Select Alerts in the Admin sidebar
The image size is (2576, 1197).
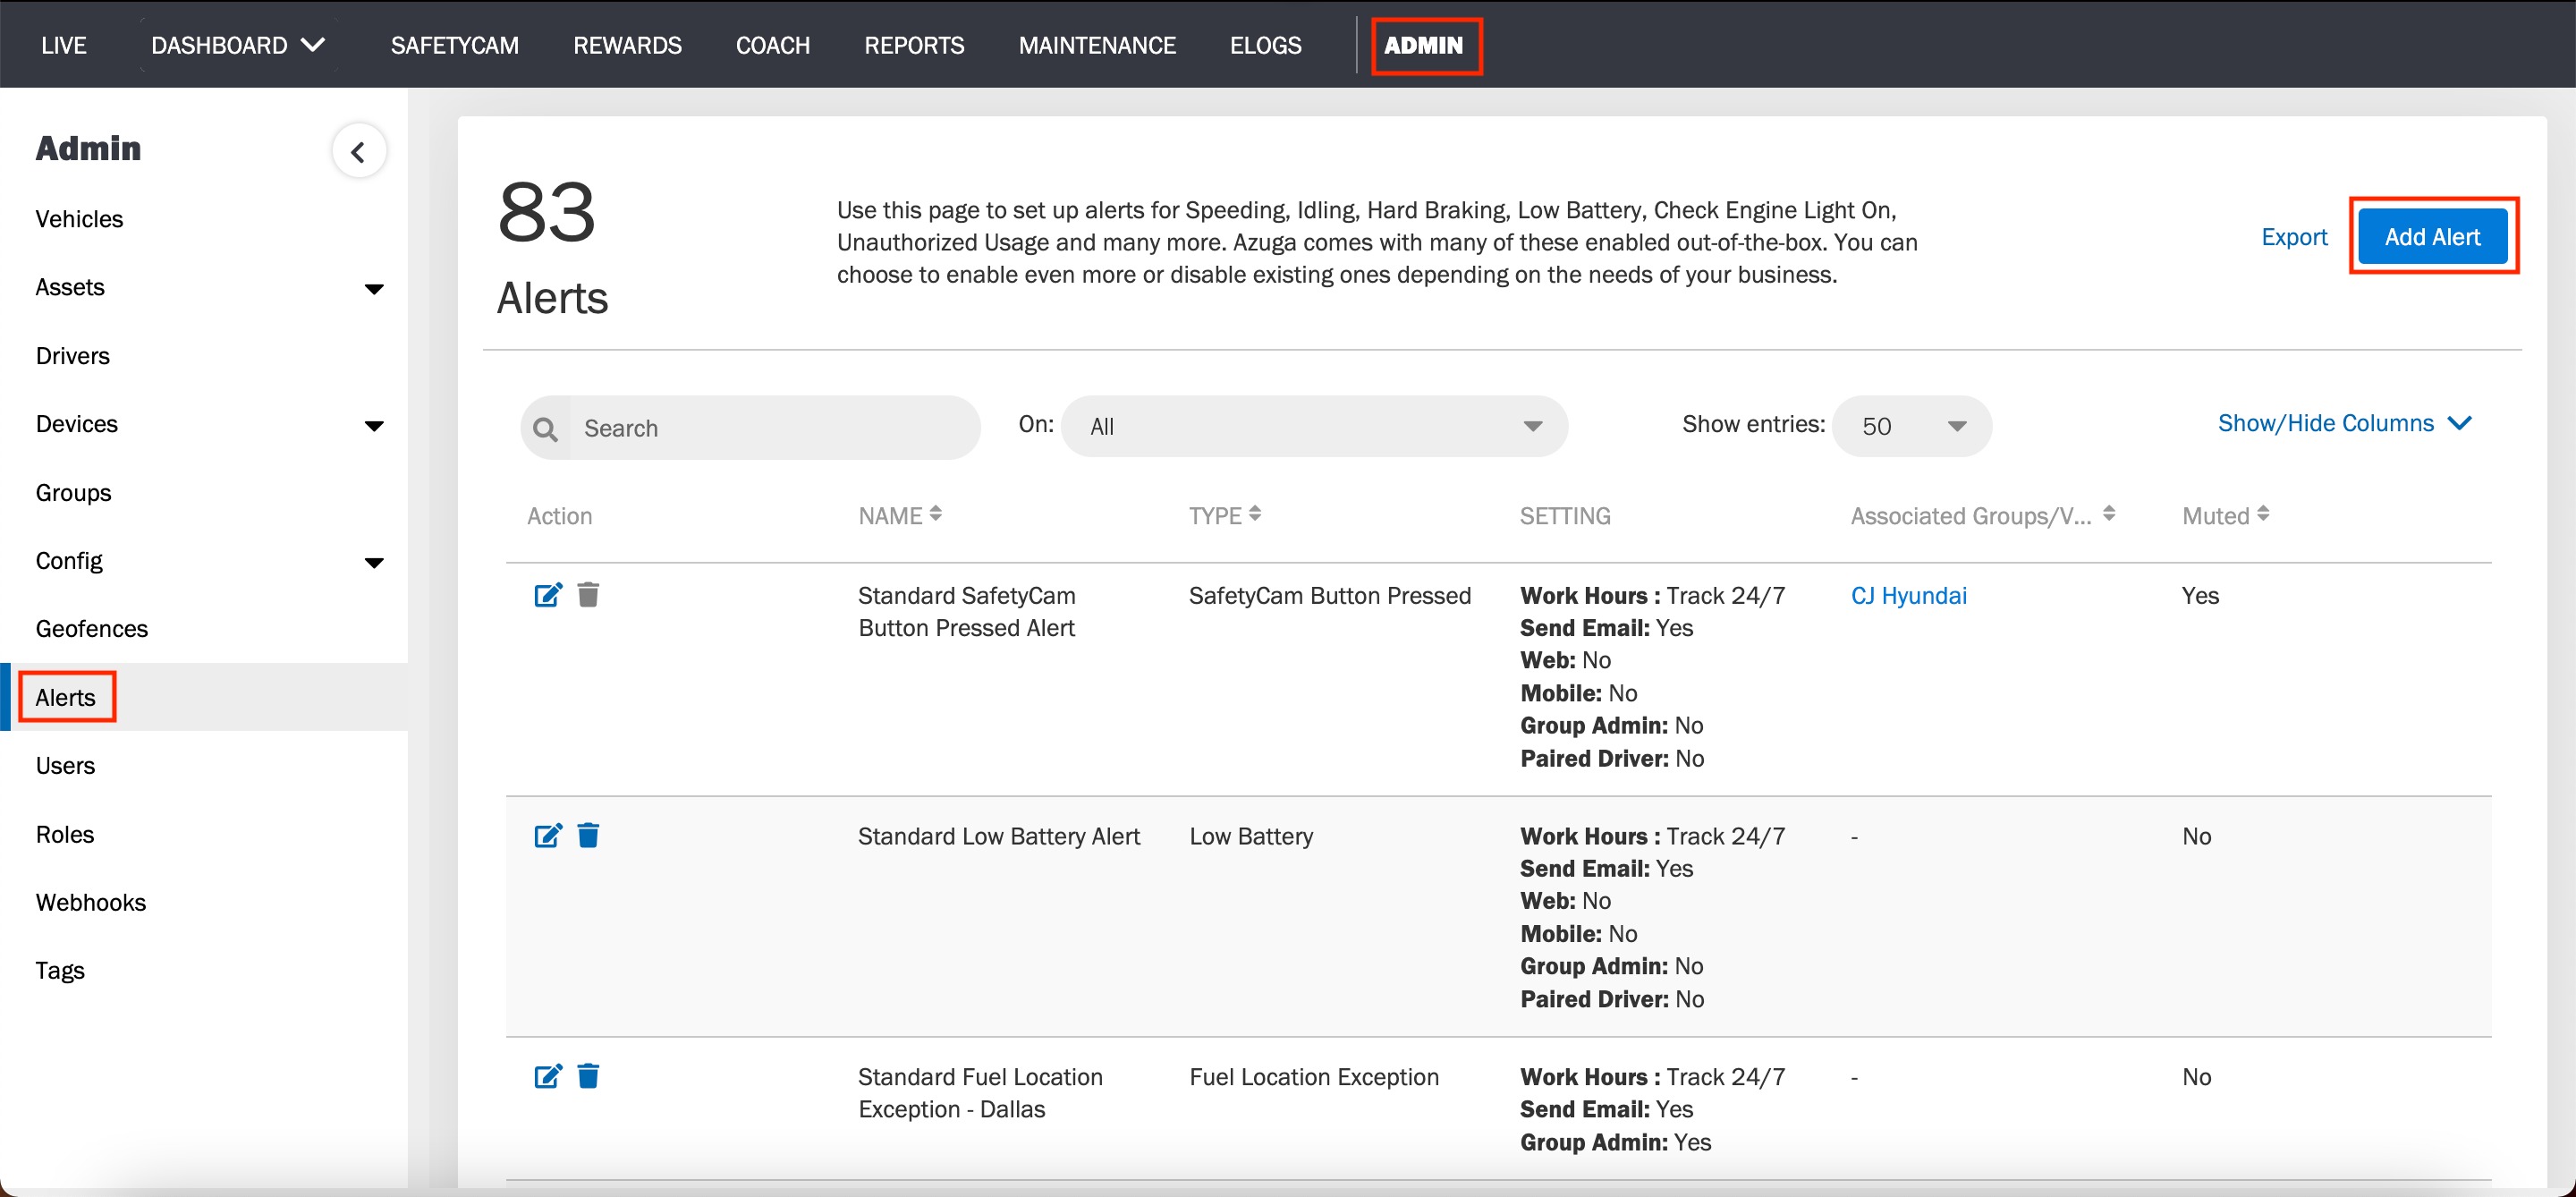(x=65, y=697)
